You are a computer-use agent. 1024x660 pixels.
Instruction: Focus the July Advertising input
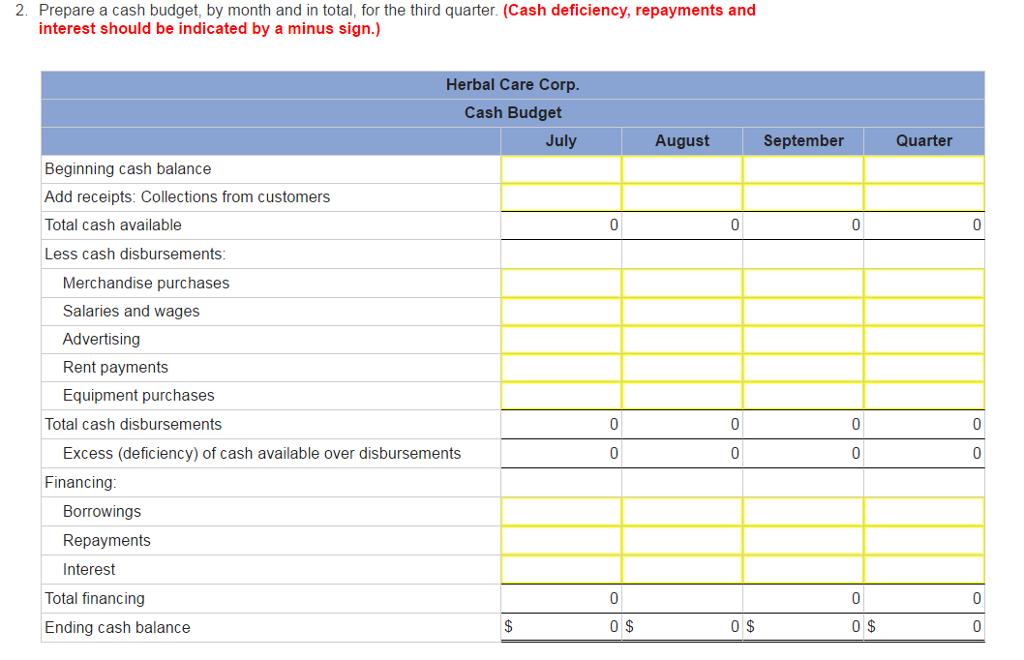pos(561,339)
